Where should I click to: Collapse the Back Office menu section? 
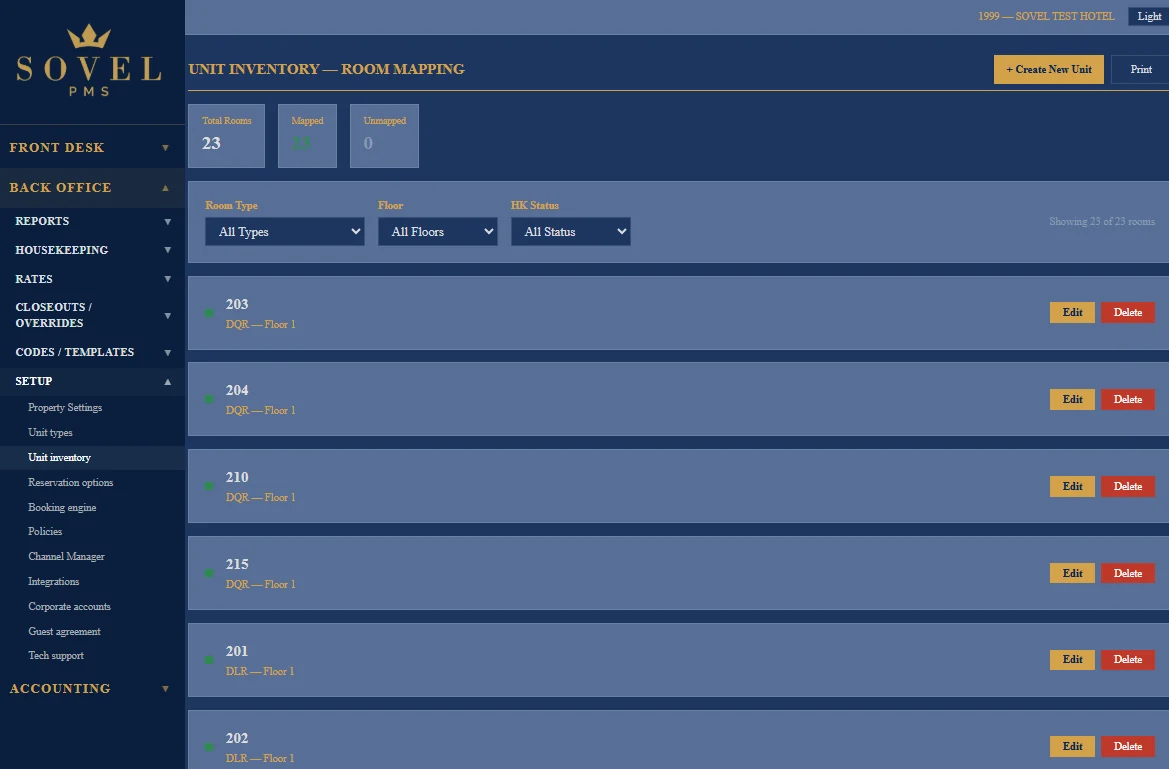(x=92, y=187)
